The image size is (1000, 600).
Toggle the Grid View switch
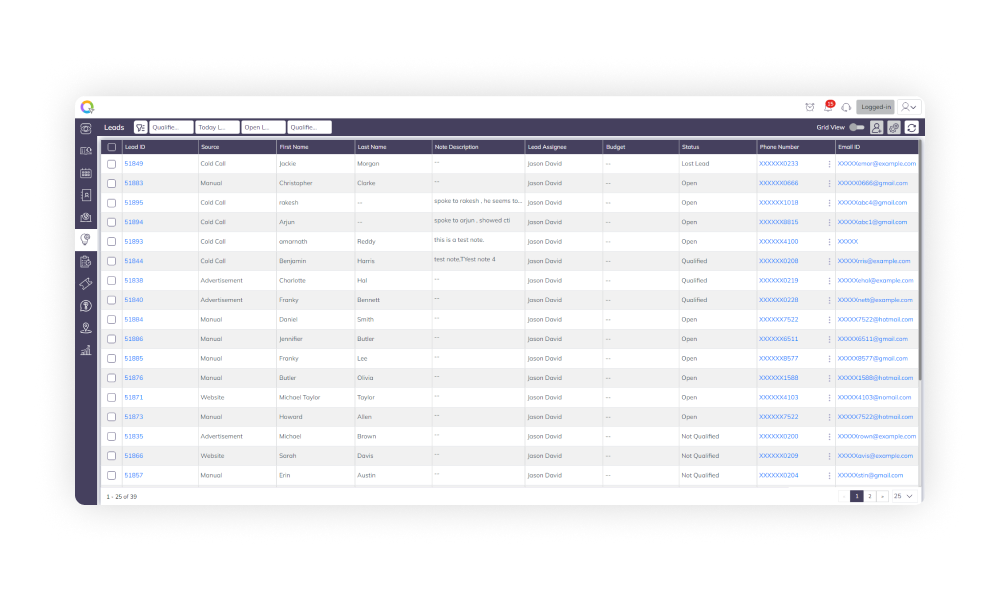pyautogui.click(x=857, y=128)
